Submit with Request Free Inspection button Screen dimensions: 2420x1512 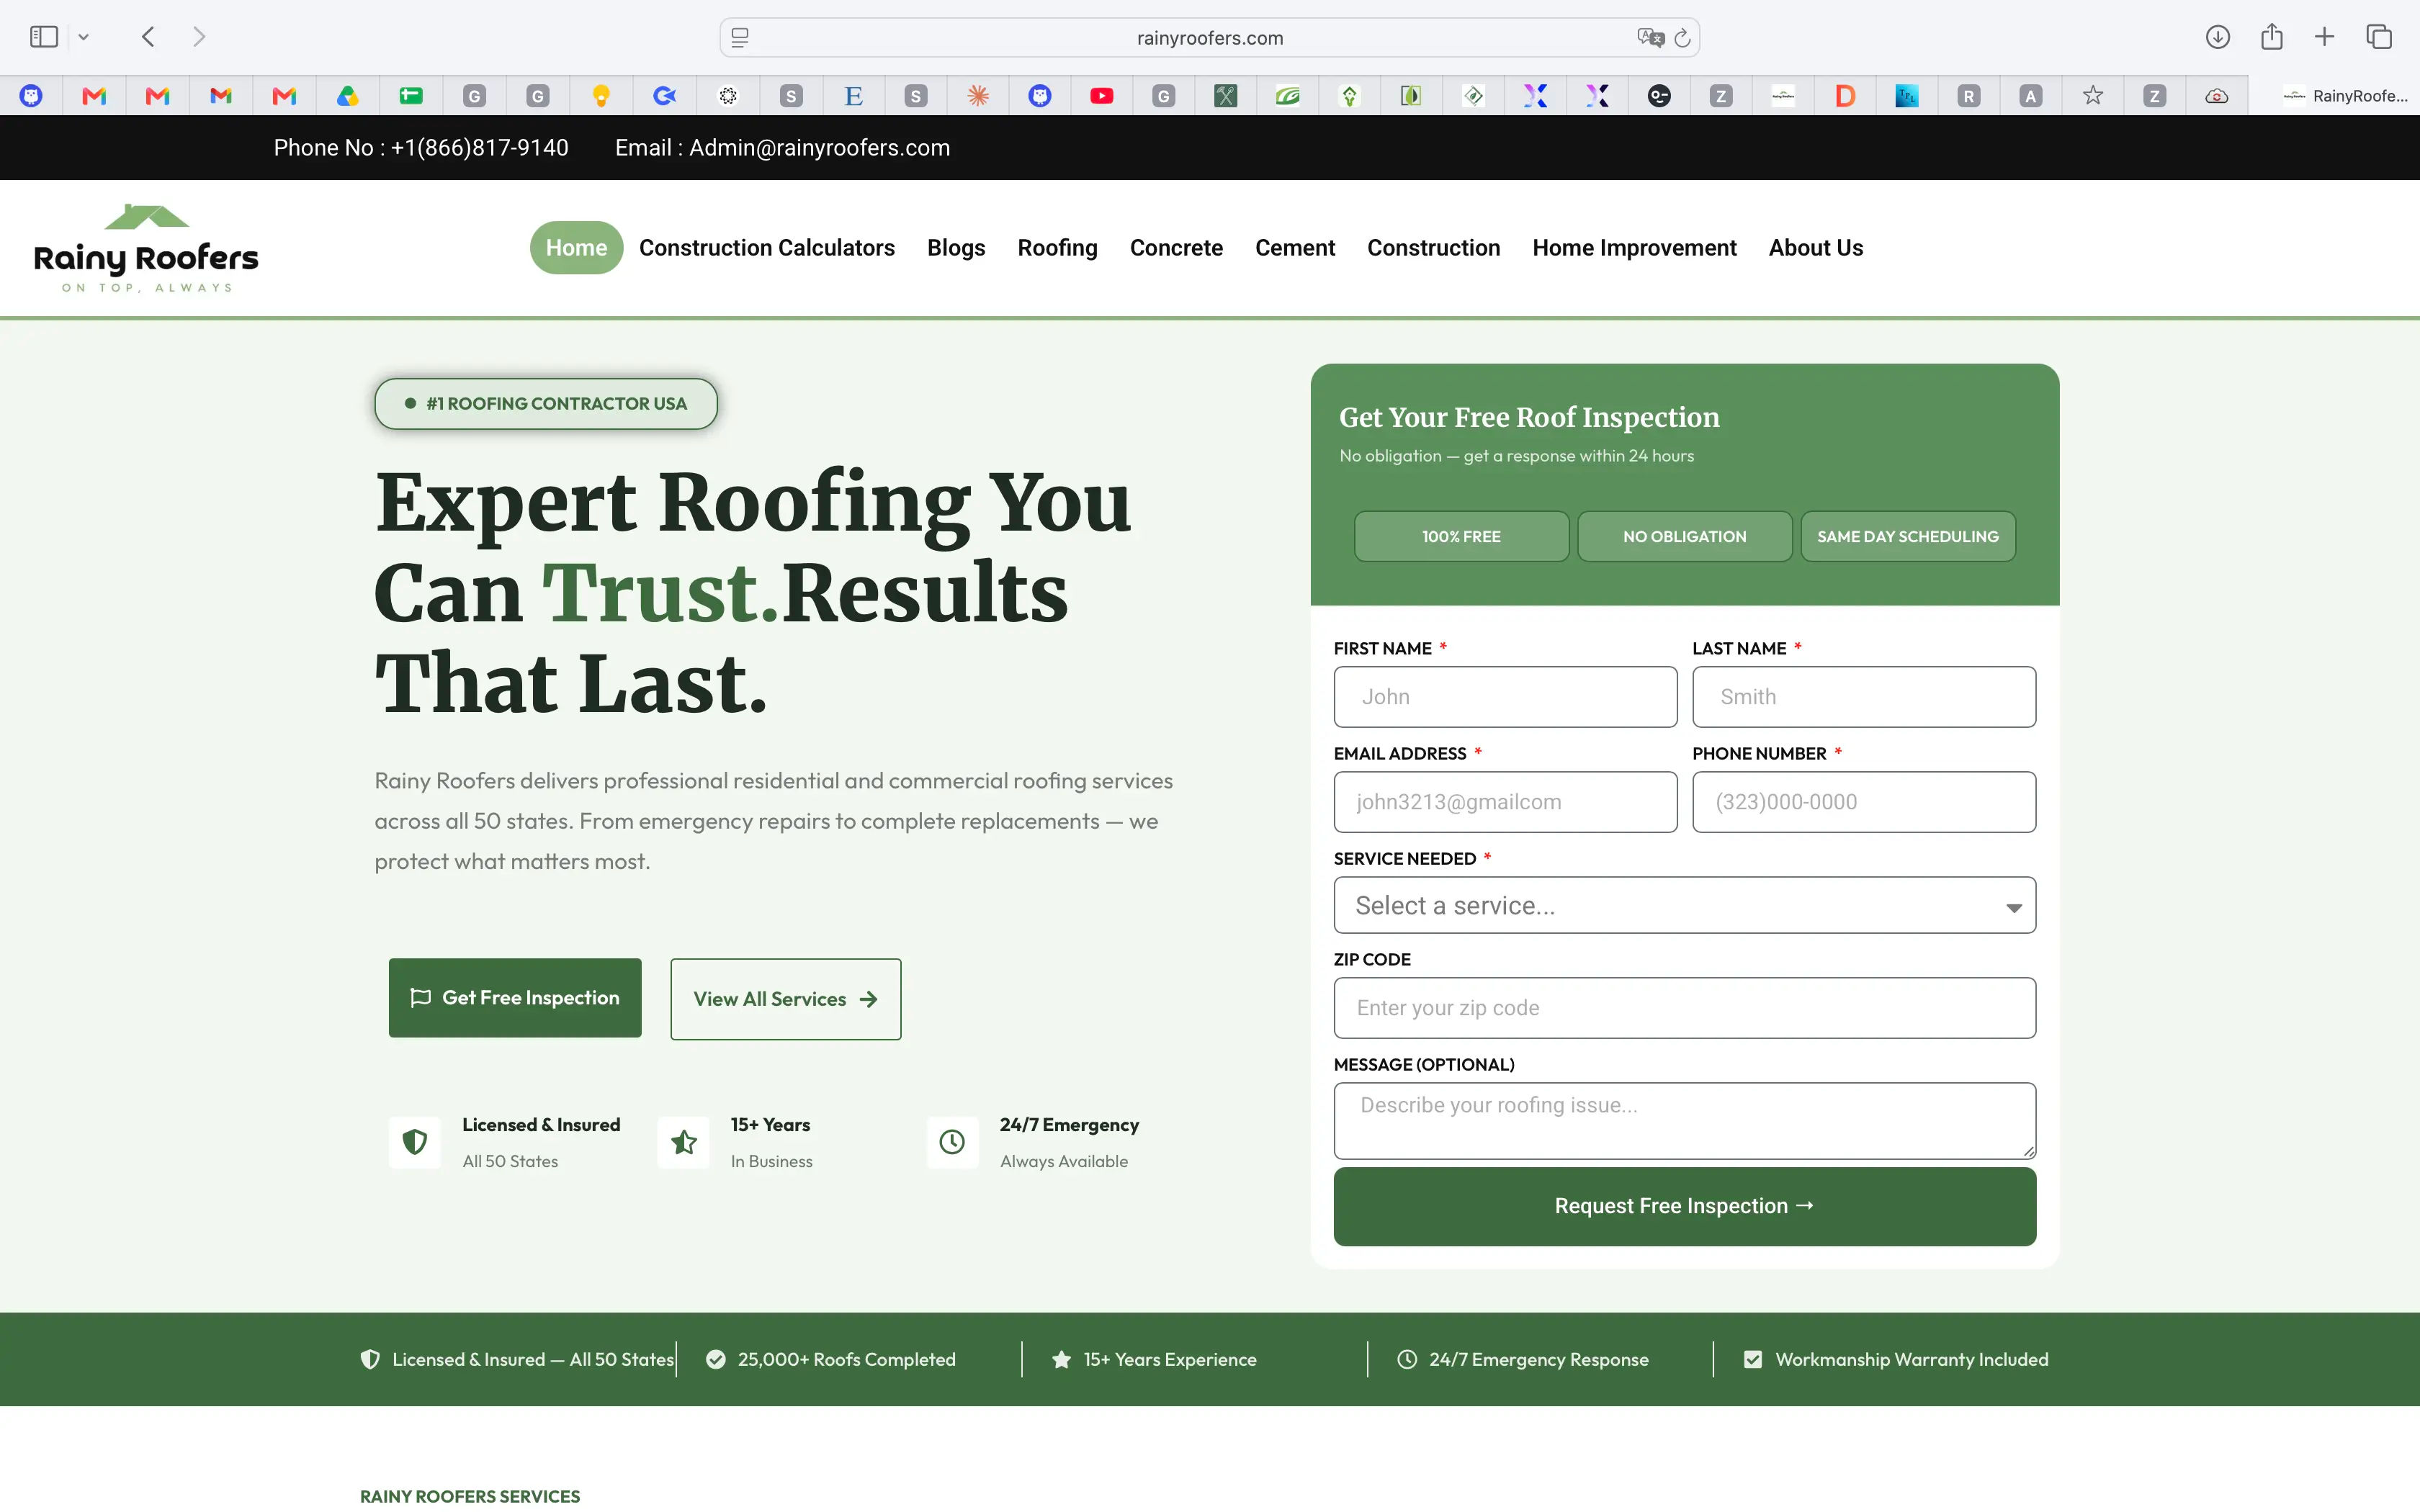(1684, 1206)
